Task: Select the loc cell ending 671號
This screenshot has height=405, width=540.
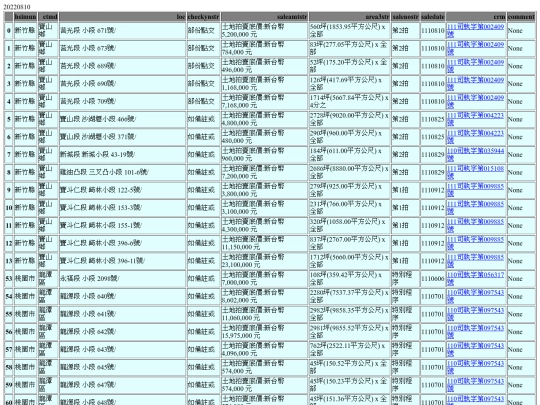Action: 122,31
